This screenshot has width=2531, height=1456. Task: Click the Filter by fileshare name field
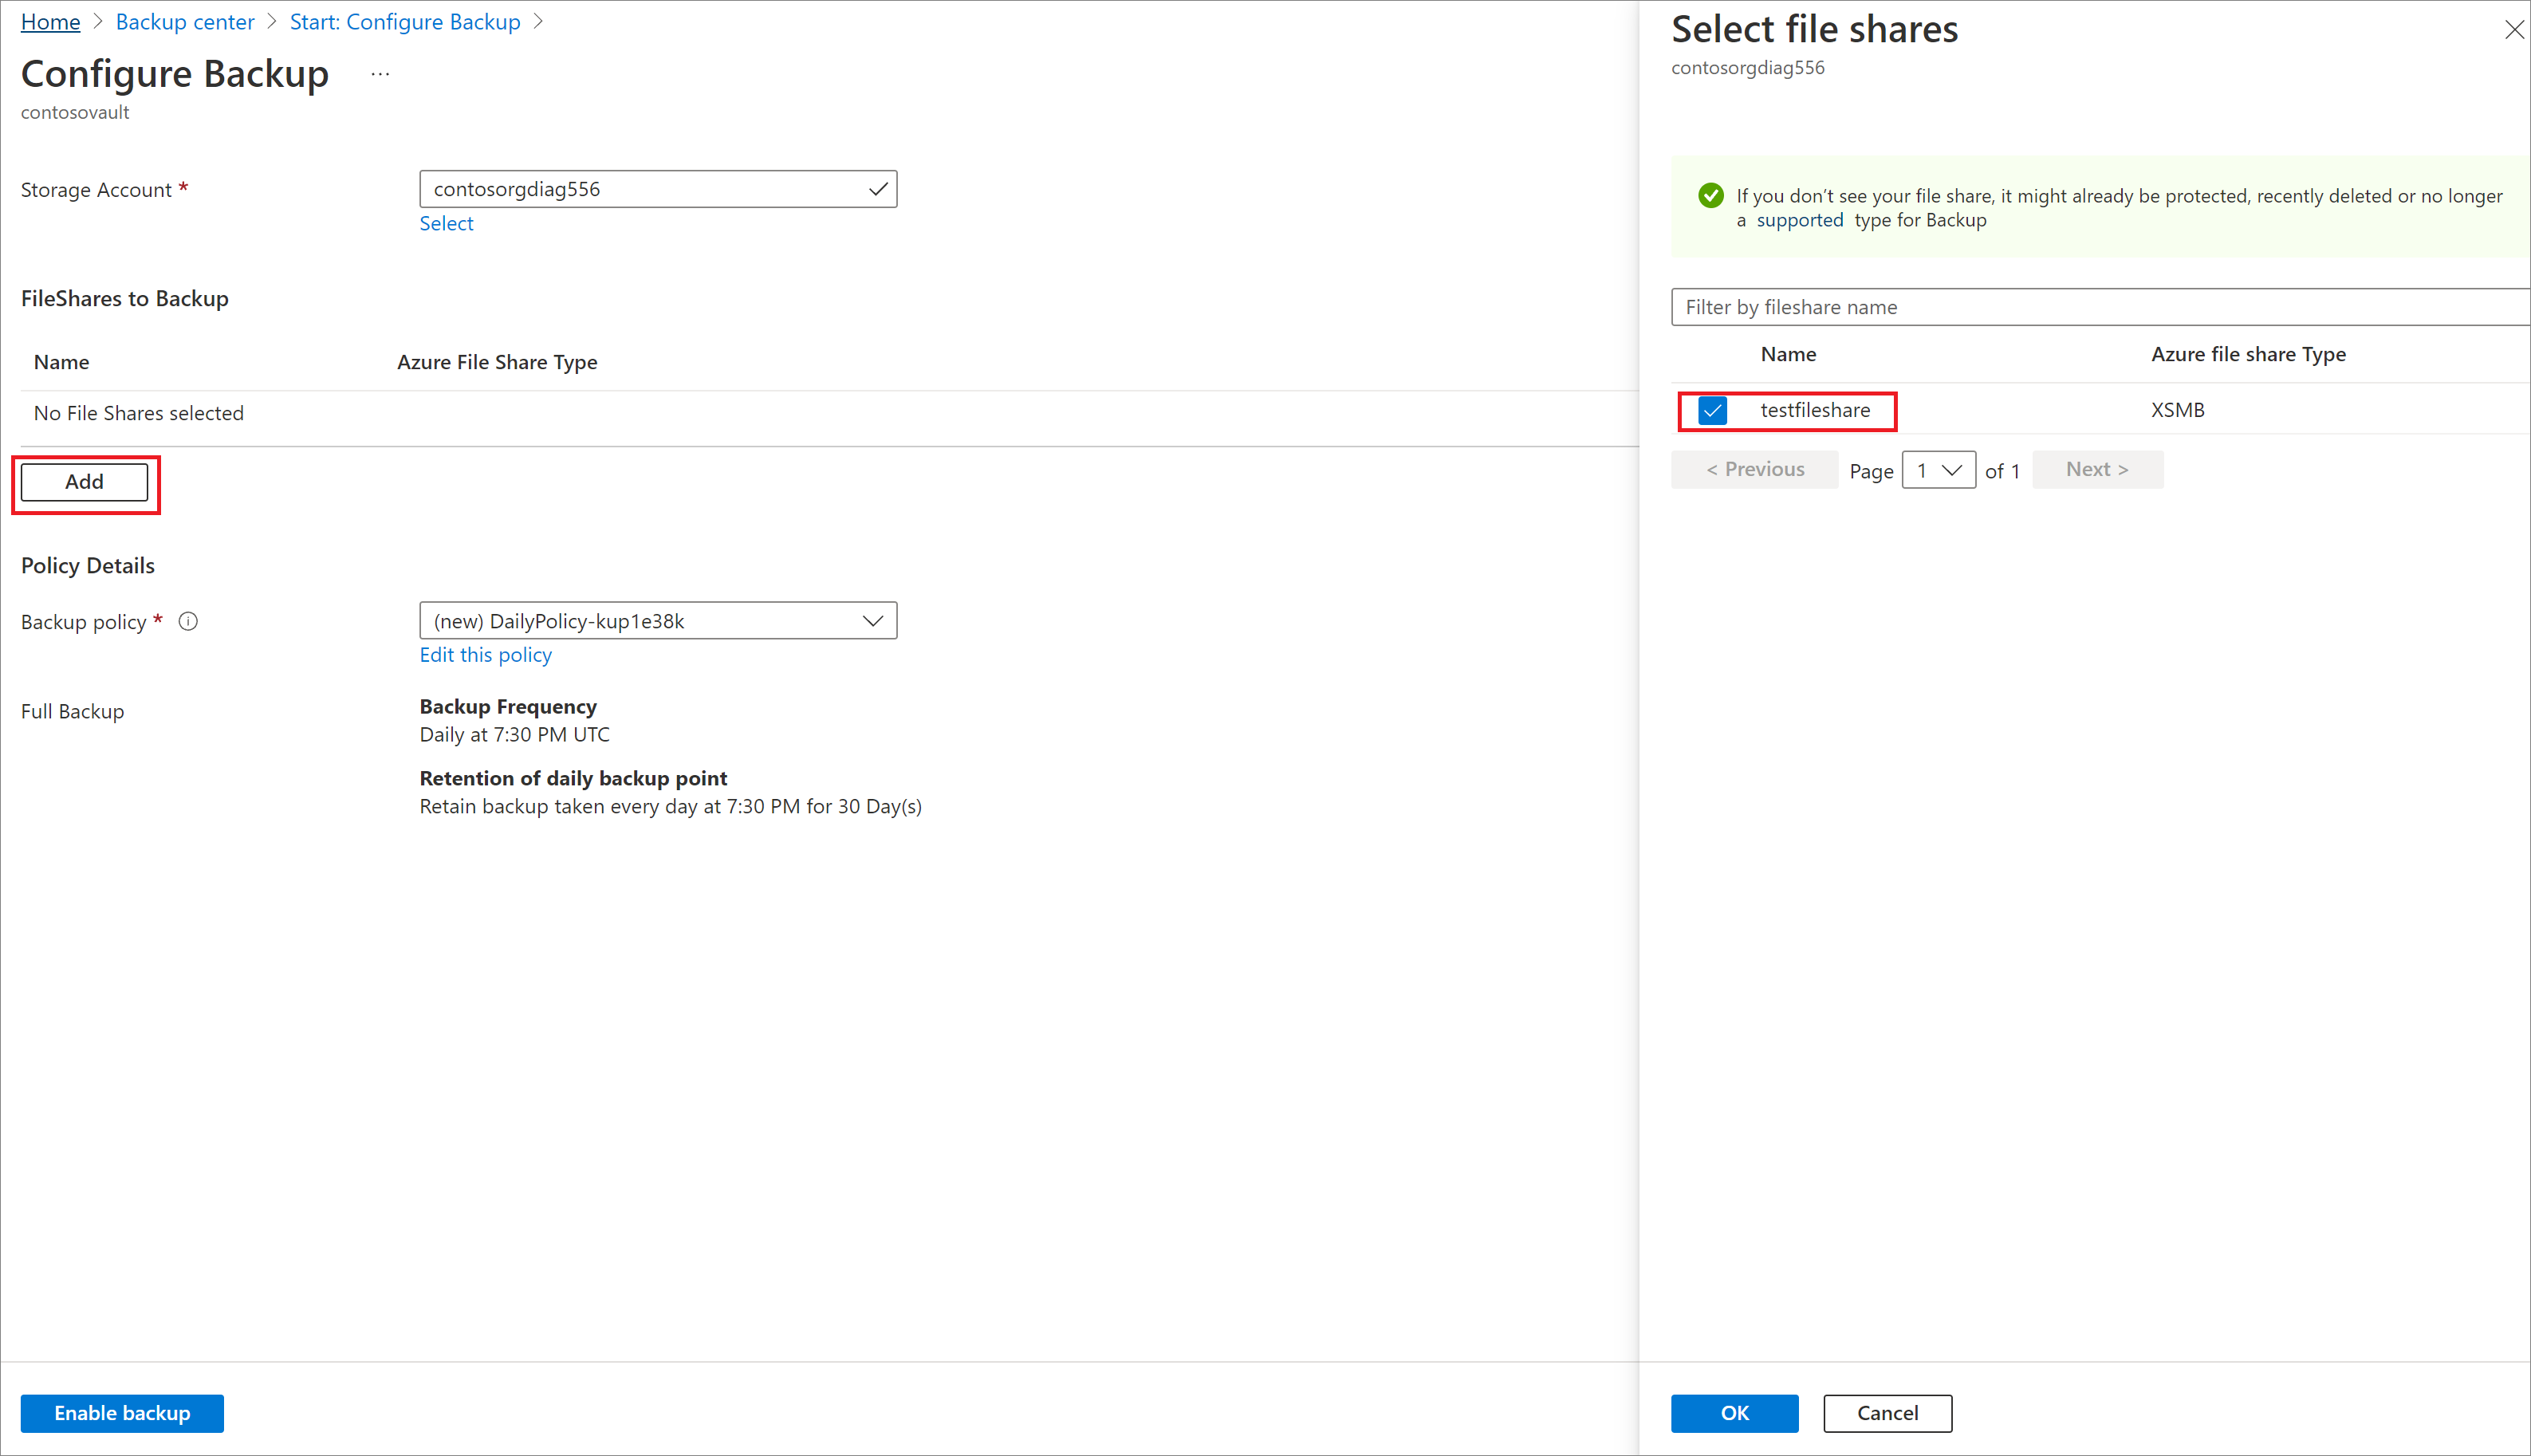[x=2098, y=306]
